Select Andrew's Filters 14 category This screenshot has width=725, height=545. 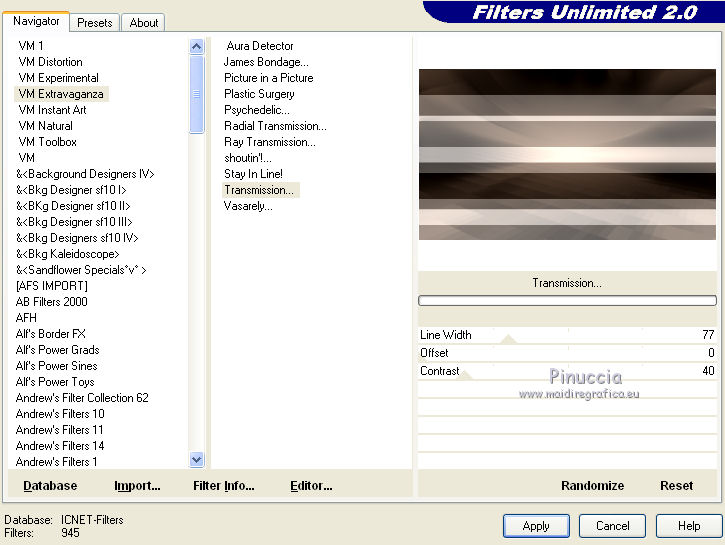[x=60, y=446]
